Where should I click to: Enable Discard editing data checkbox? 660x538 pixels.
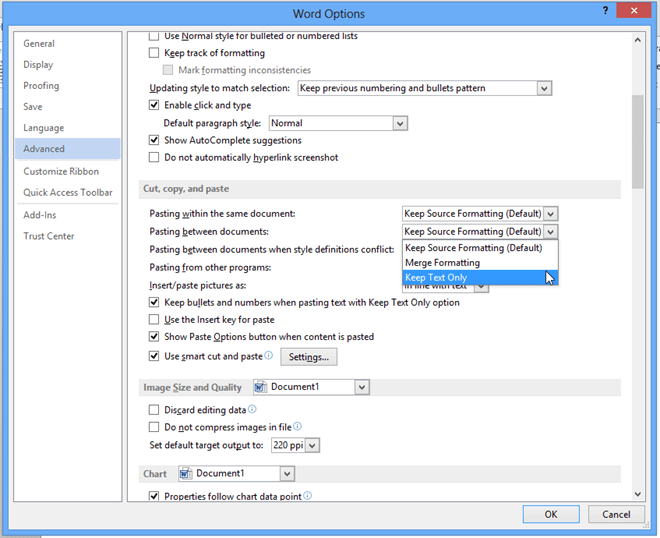(x=154, y=410)
